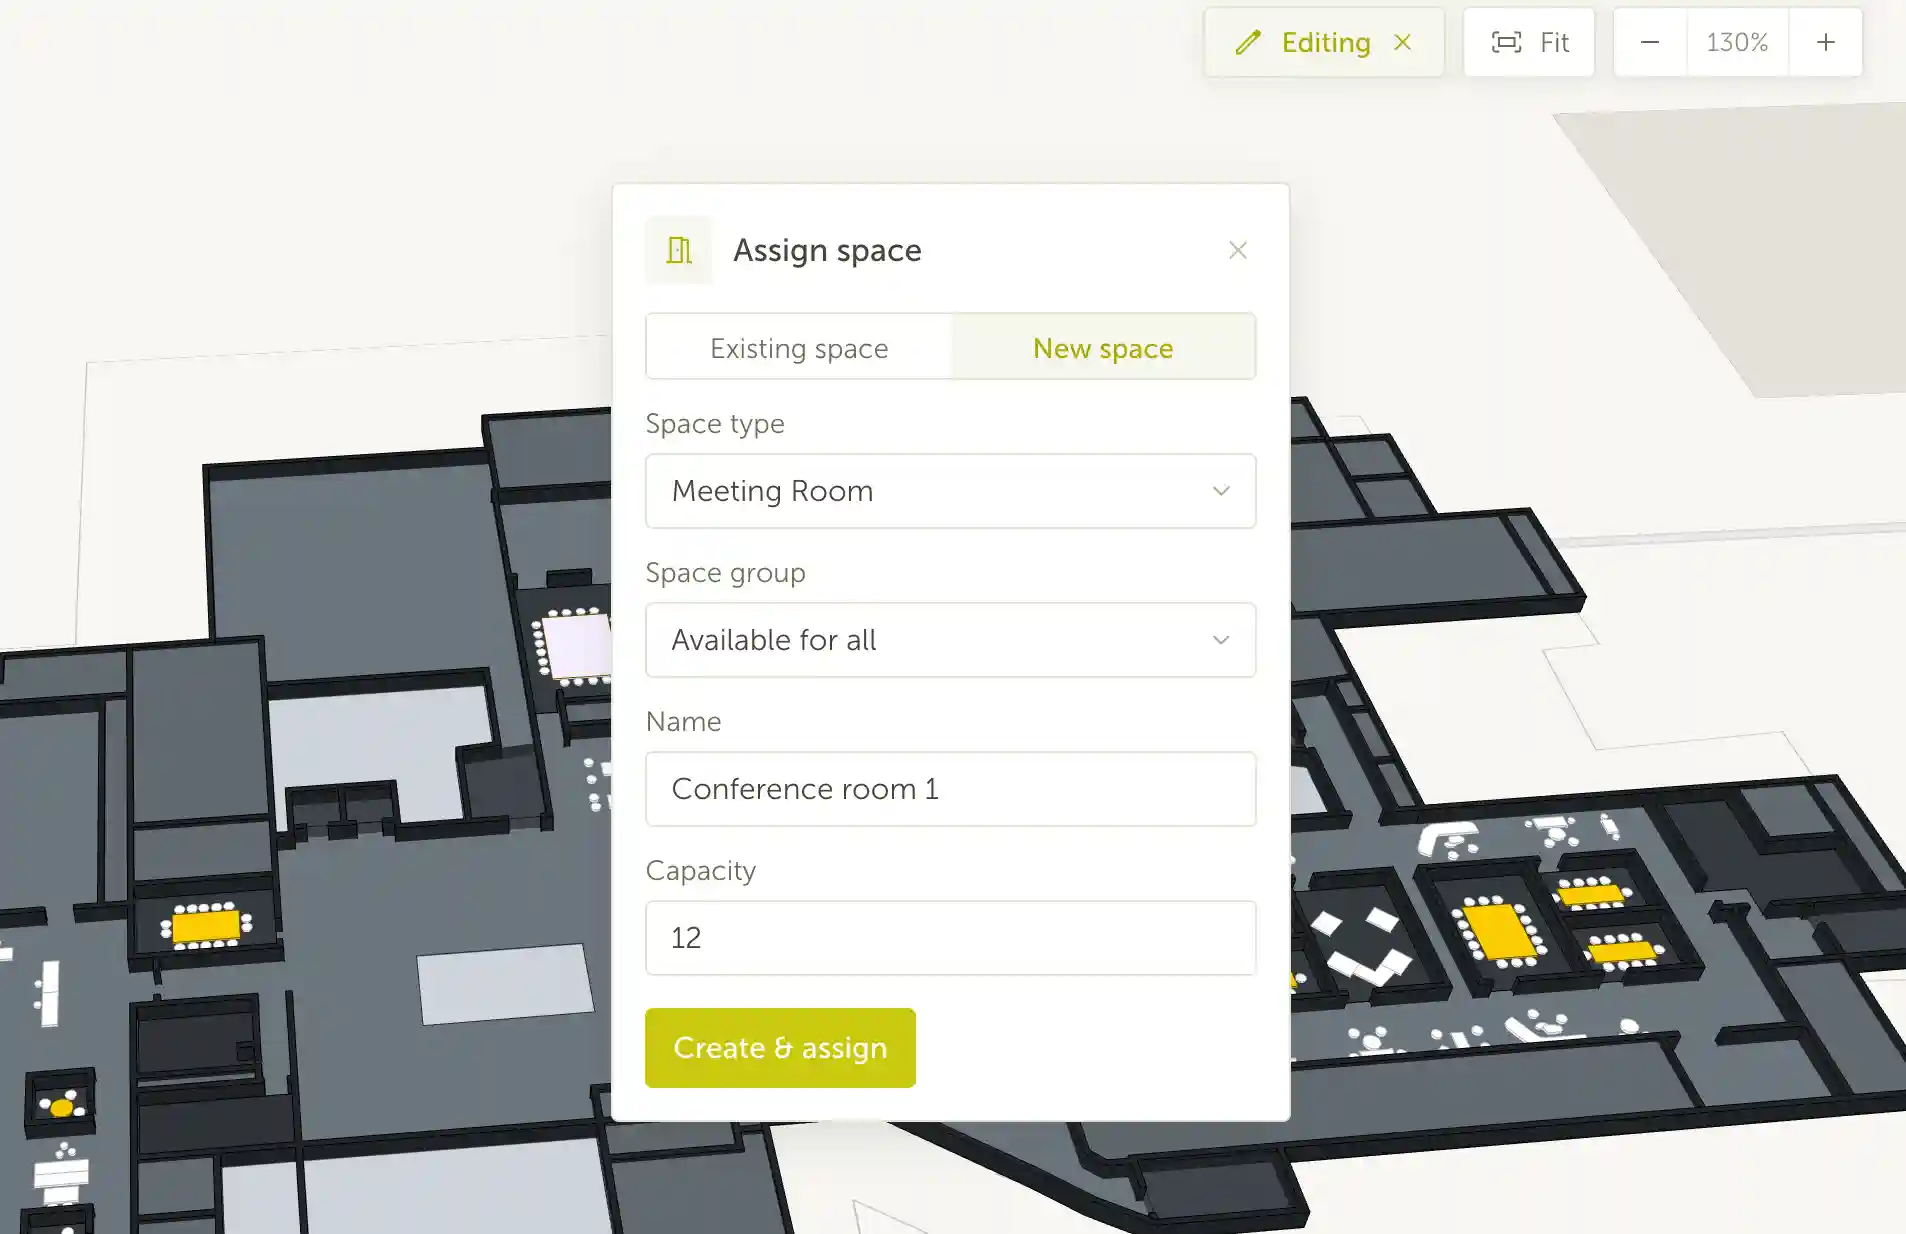Image resolution: width=1906 pixels, height=1234 pixels.
Task: Click the Assign space title
Action: tap(827, 250)
